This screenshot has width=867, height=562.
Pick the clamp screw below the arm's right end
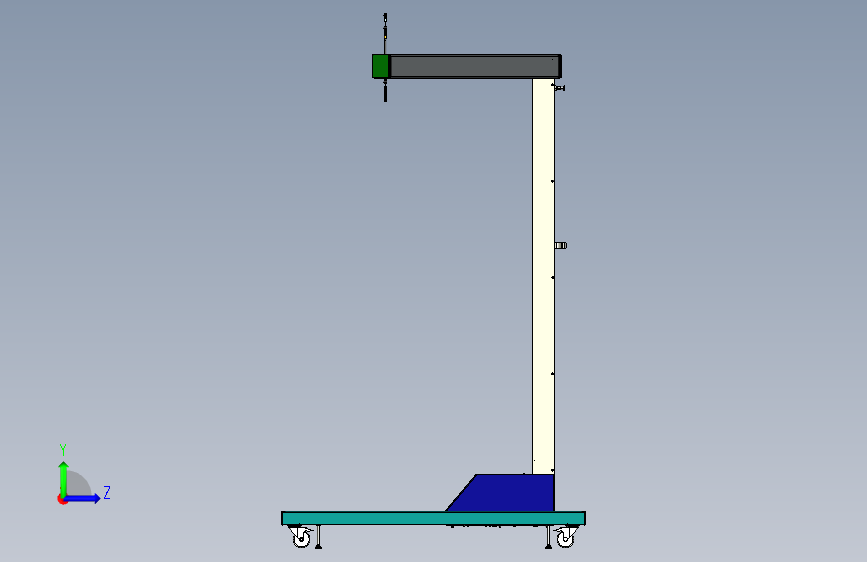(559, 87)
